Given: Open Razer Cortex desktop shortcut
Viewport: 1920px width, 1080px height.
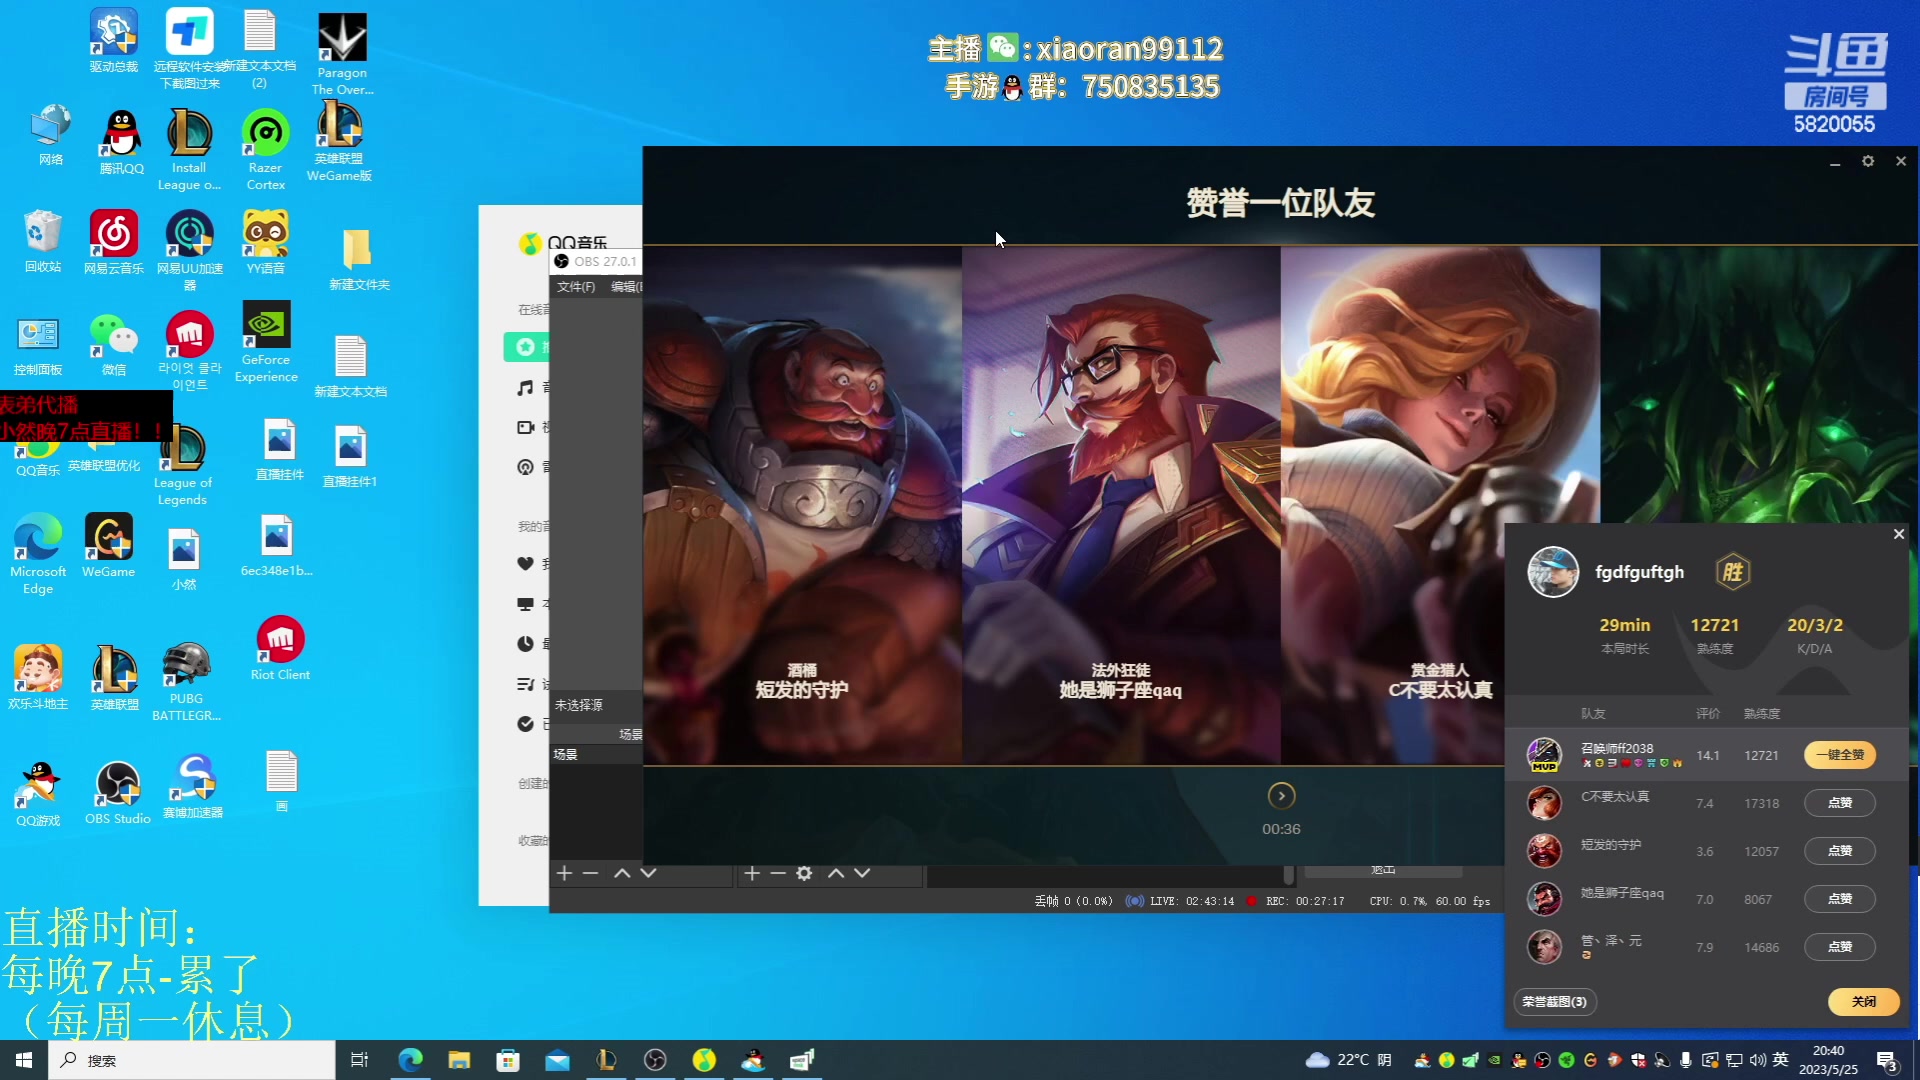Looking at the screenshot, I should pyautogui.click(x=266, y=150).
